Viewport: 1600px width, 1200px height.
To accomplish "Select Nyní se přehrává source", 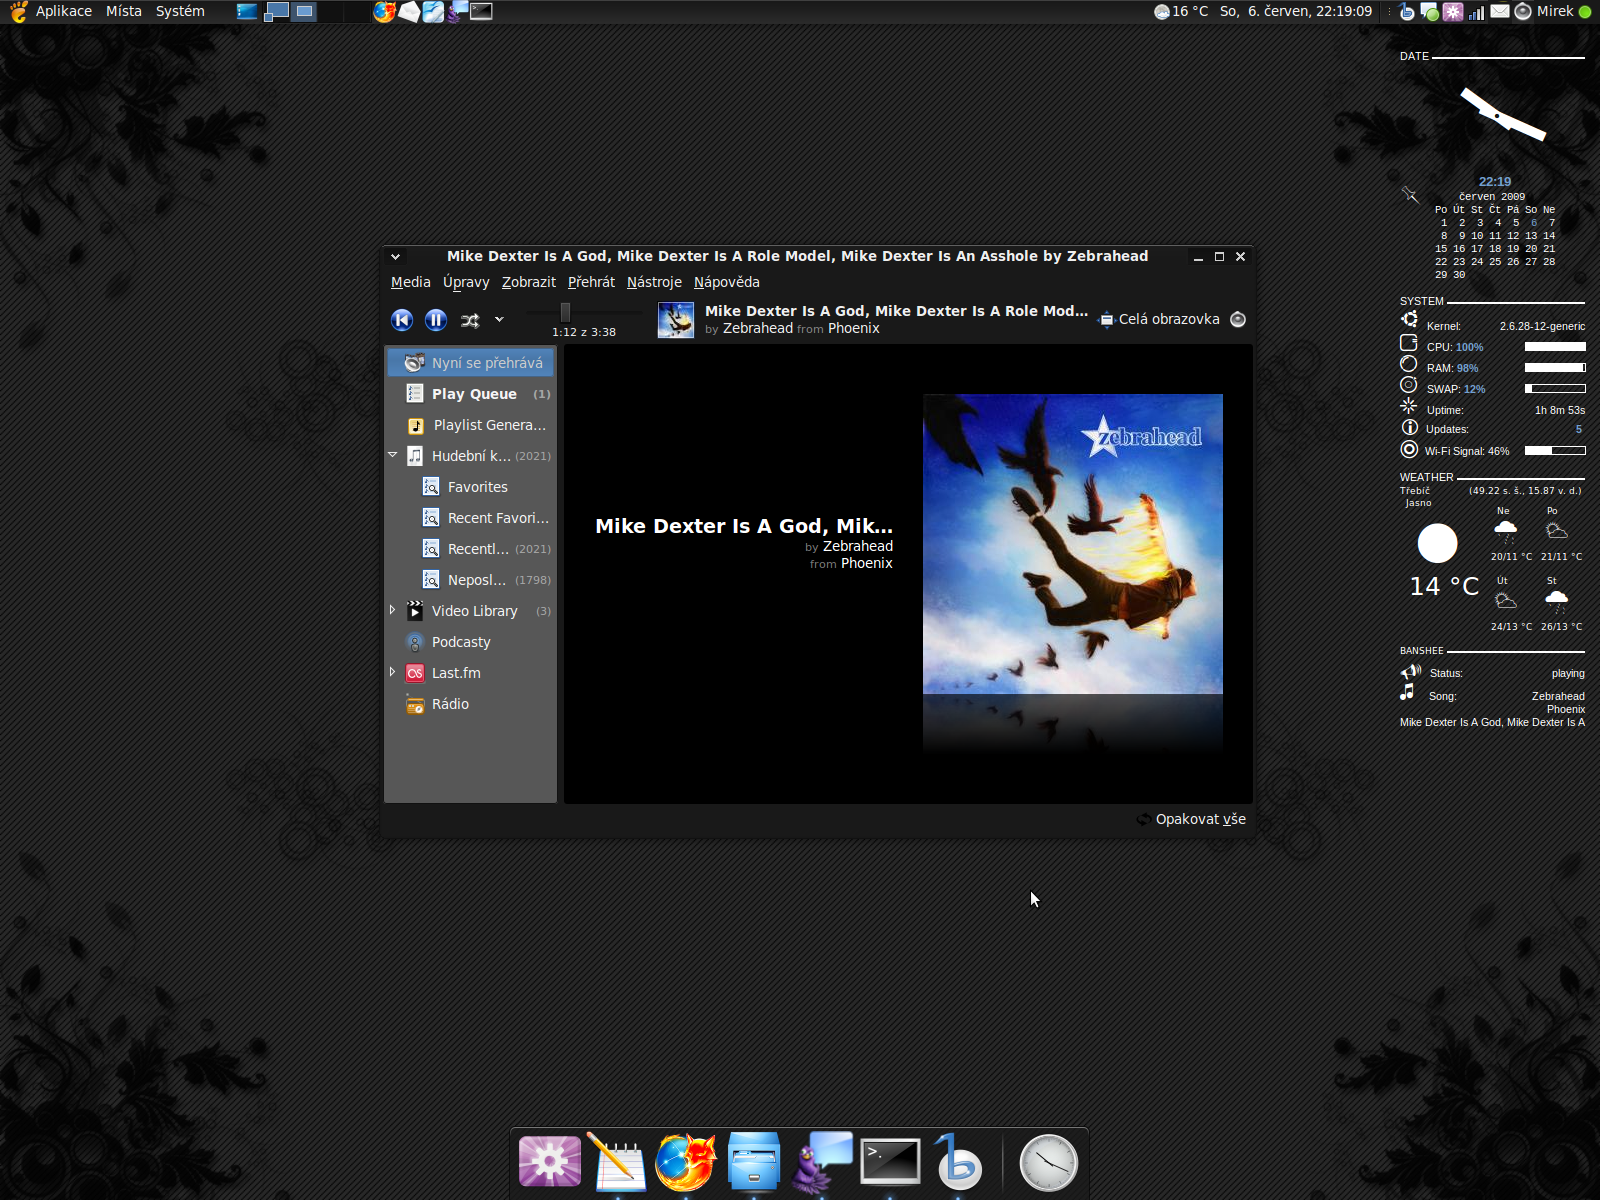I will point(471,363).
